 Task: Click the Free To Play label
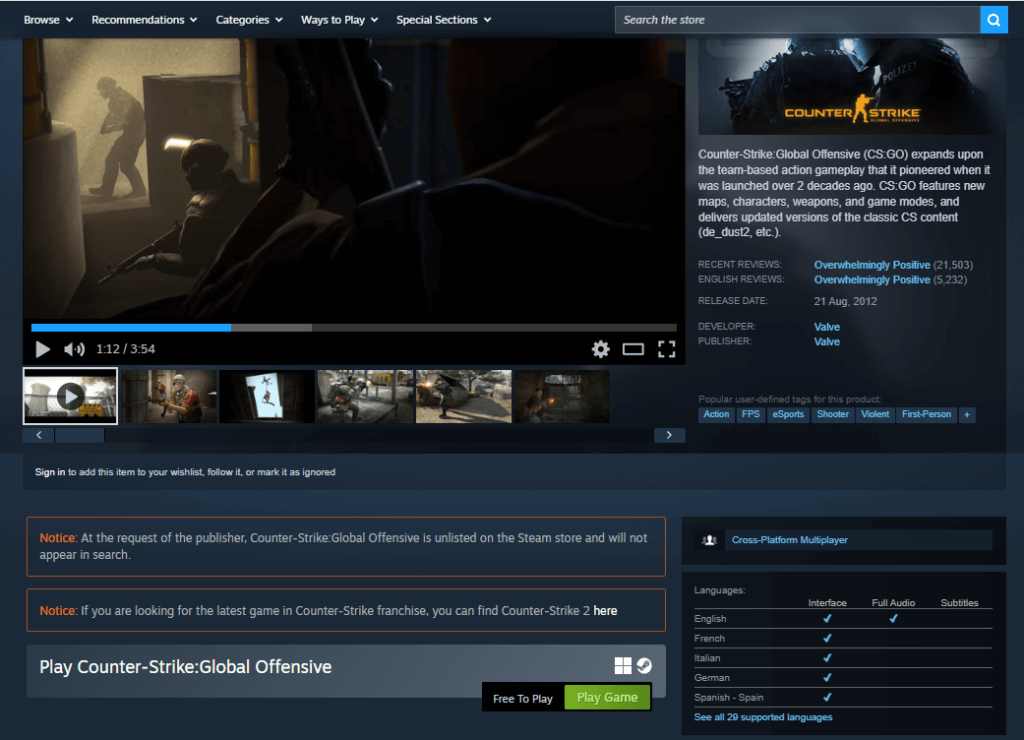coord(522,699)
